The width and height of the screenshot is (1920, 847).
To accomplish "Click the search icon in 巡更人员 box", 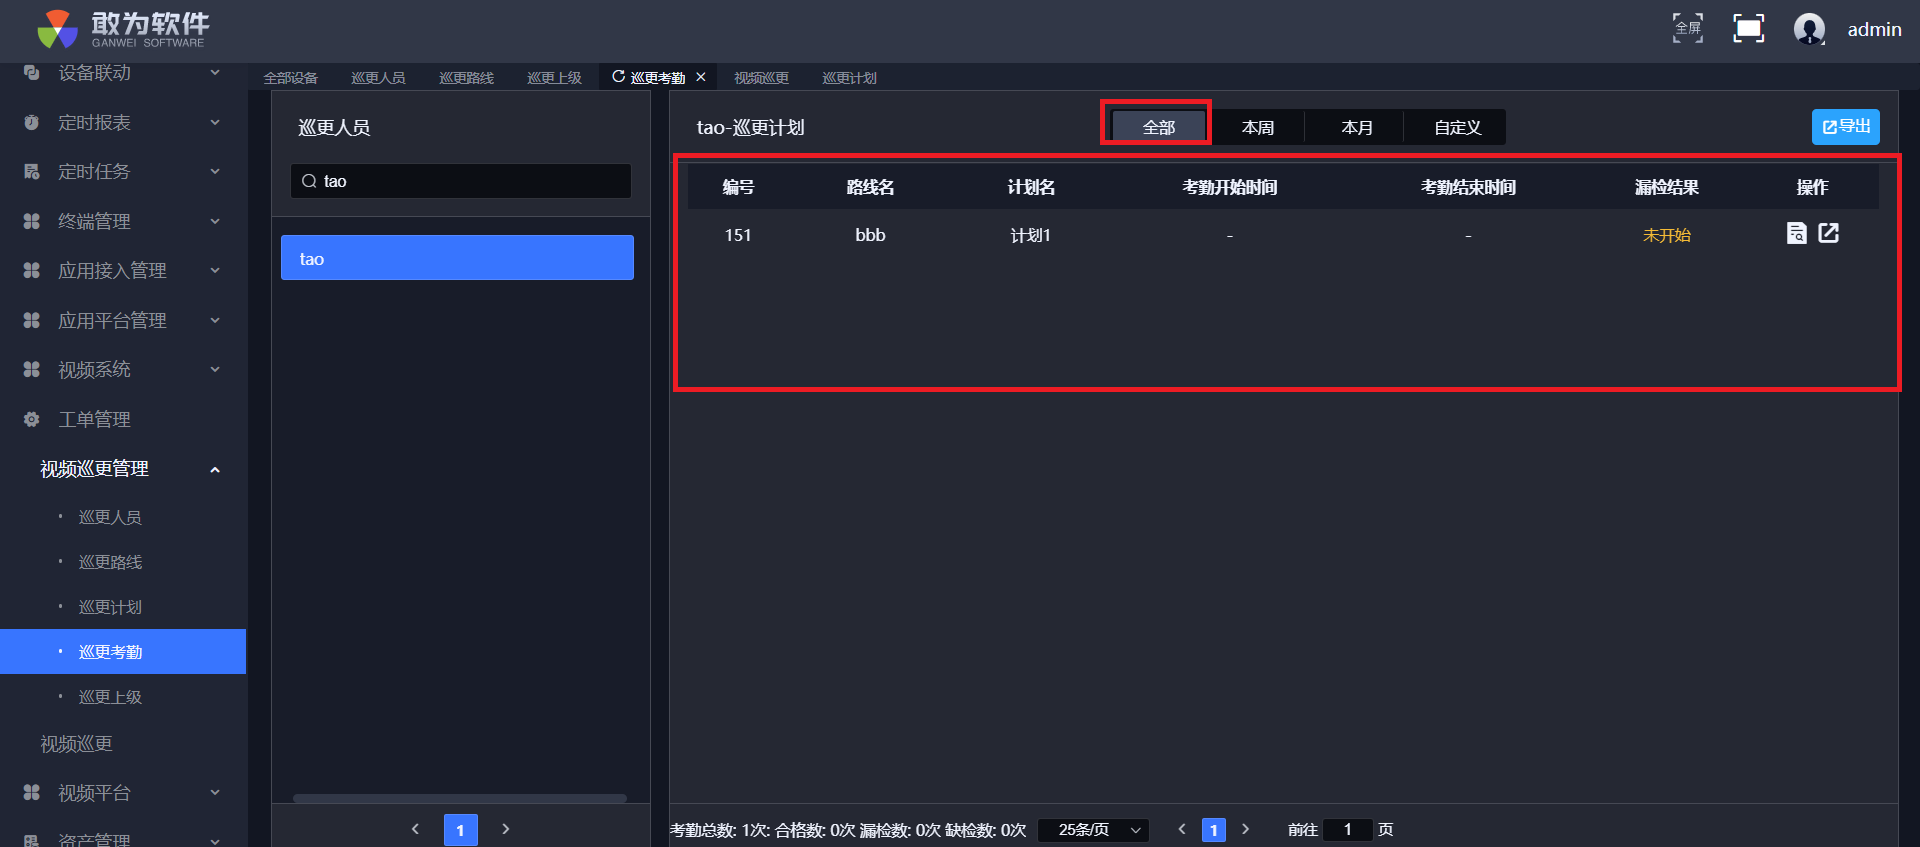I will click(309, 181).
